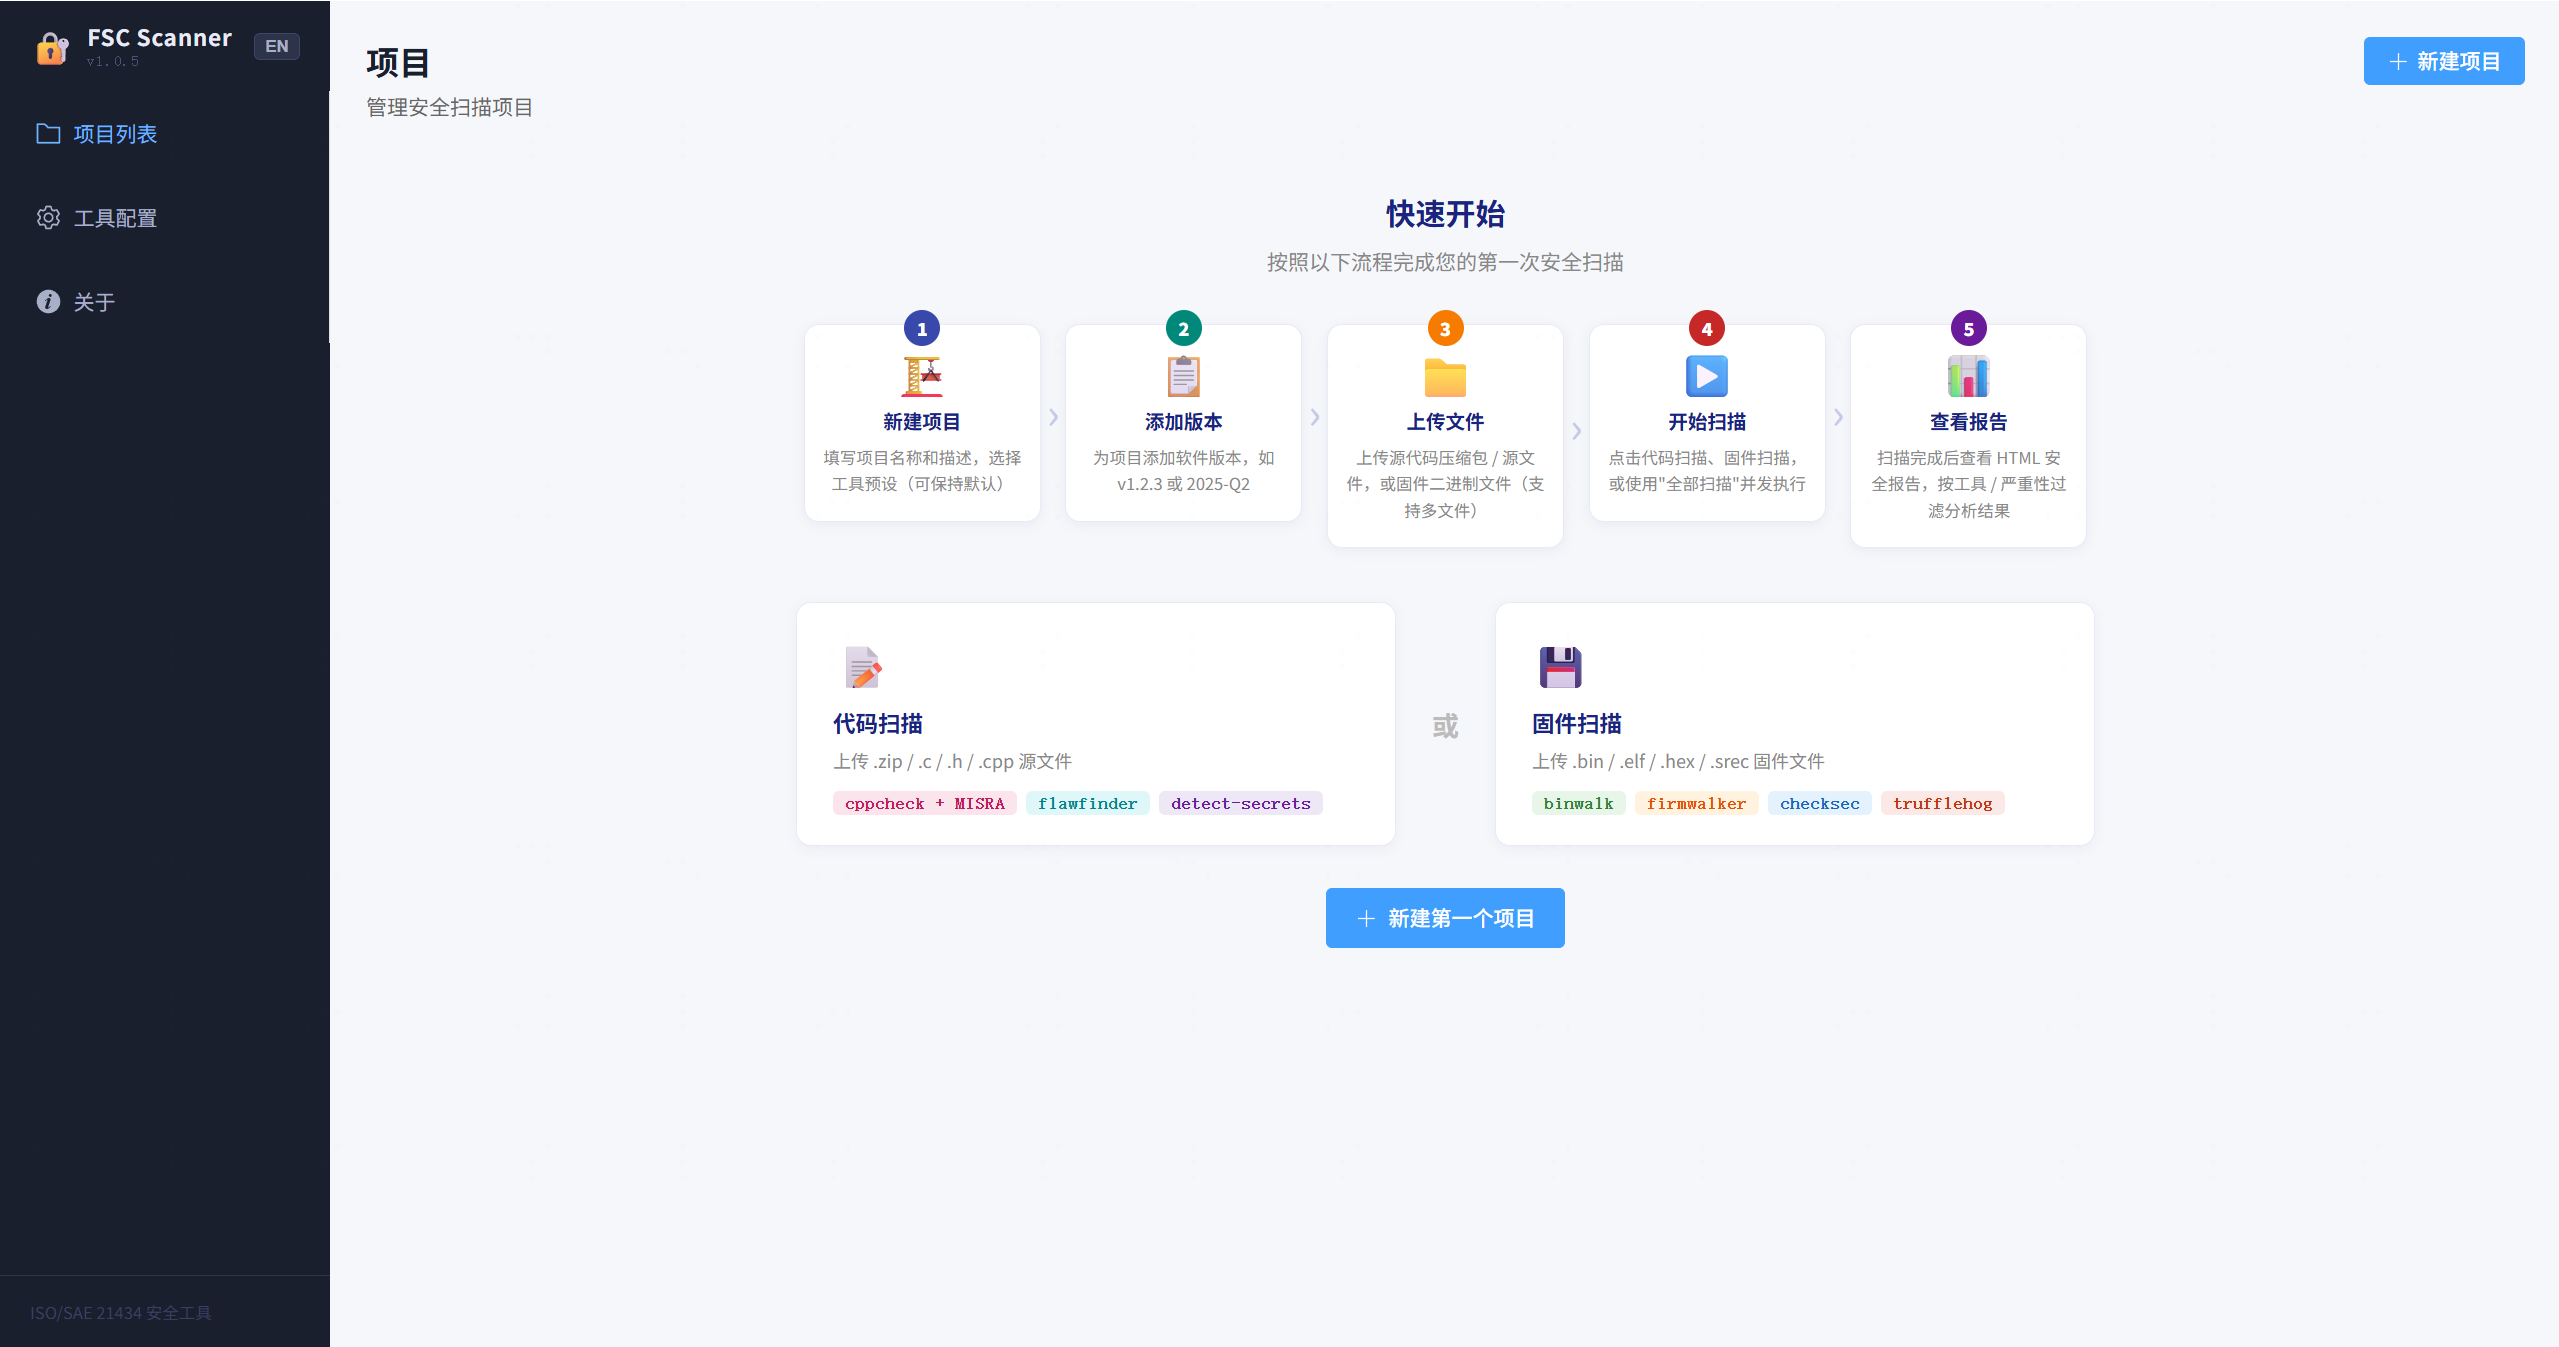
Task: Click the 项目 page heading
Action: pyautogui.click(x=398, y=62)
